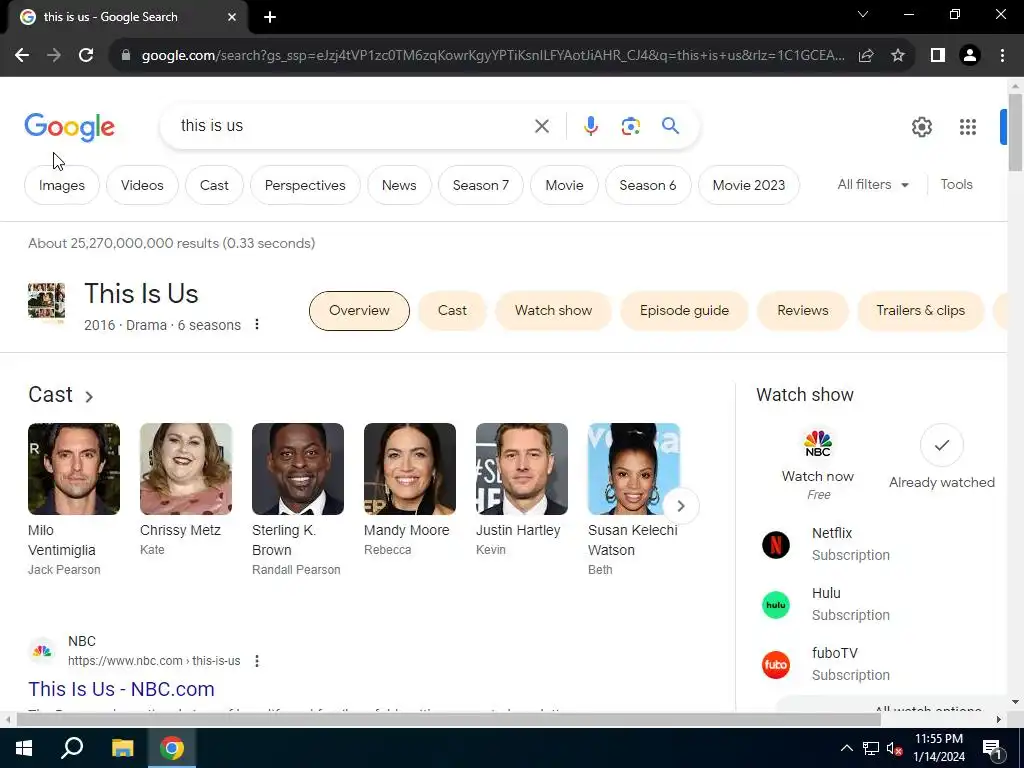
Task: Watch now on NBC for free
Action: click(x=818, y=464)
